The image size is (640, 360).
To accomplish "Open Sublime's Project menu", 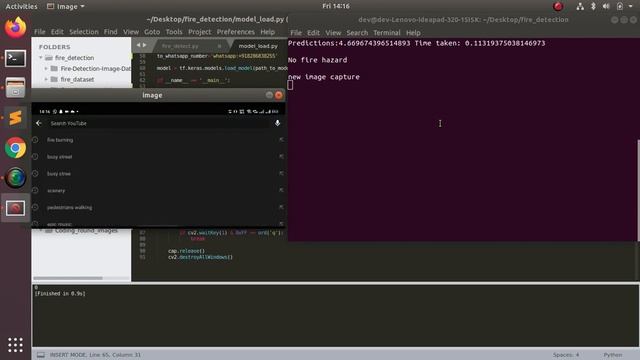I will [200, 32].
